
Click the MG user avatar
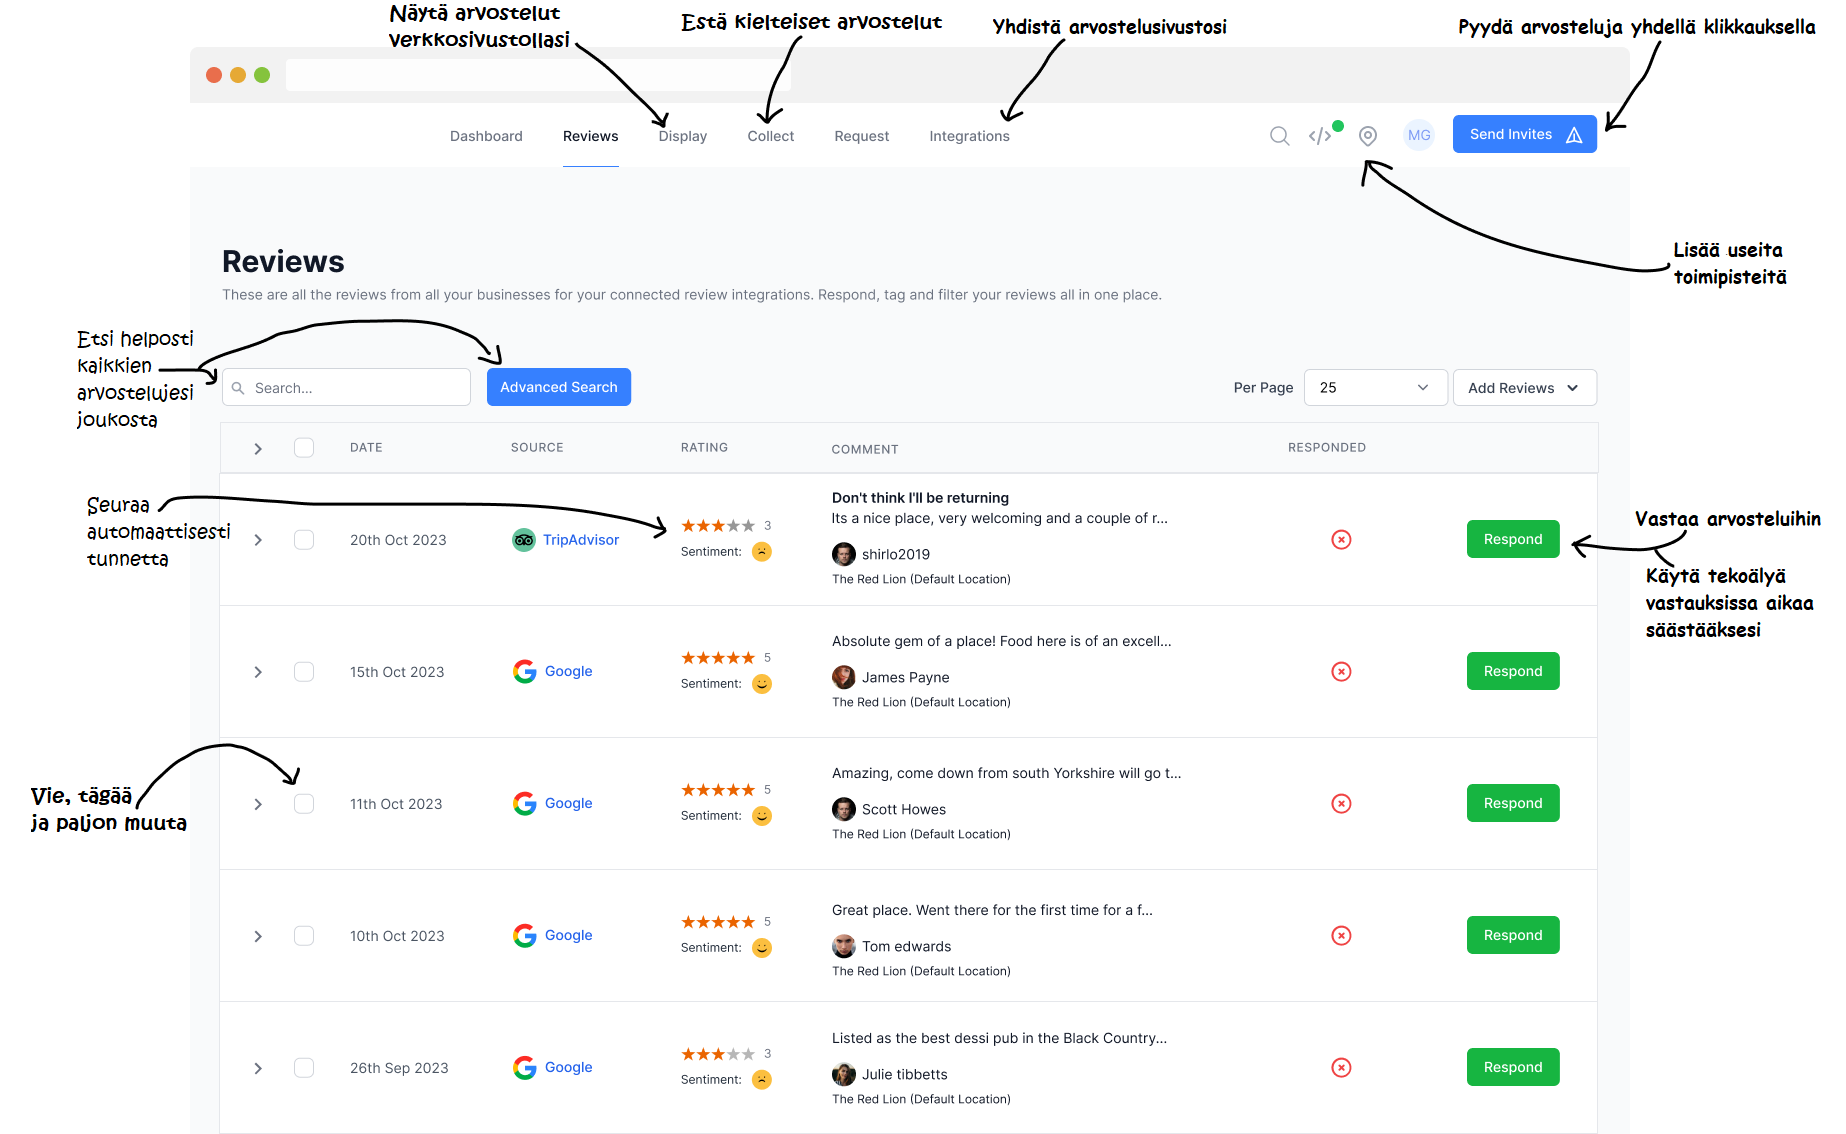tap(1419, 135)
